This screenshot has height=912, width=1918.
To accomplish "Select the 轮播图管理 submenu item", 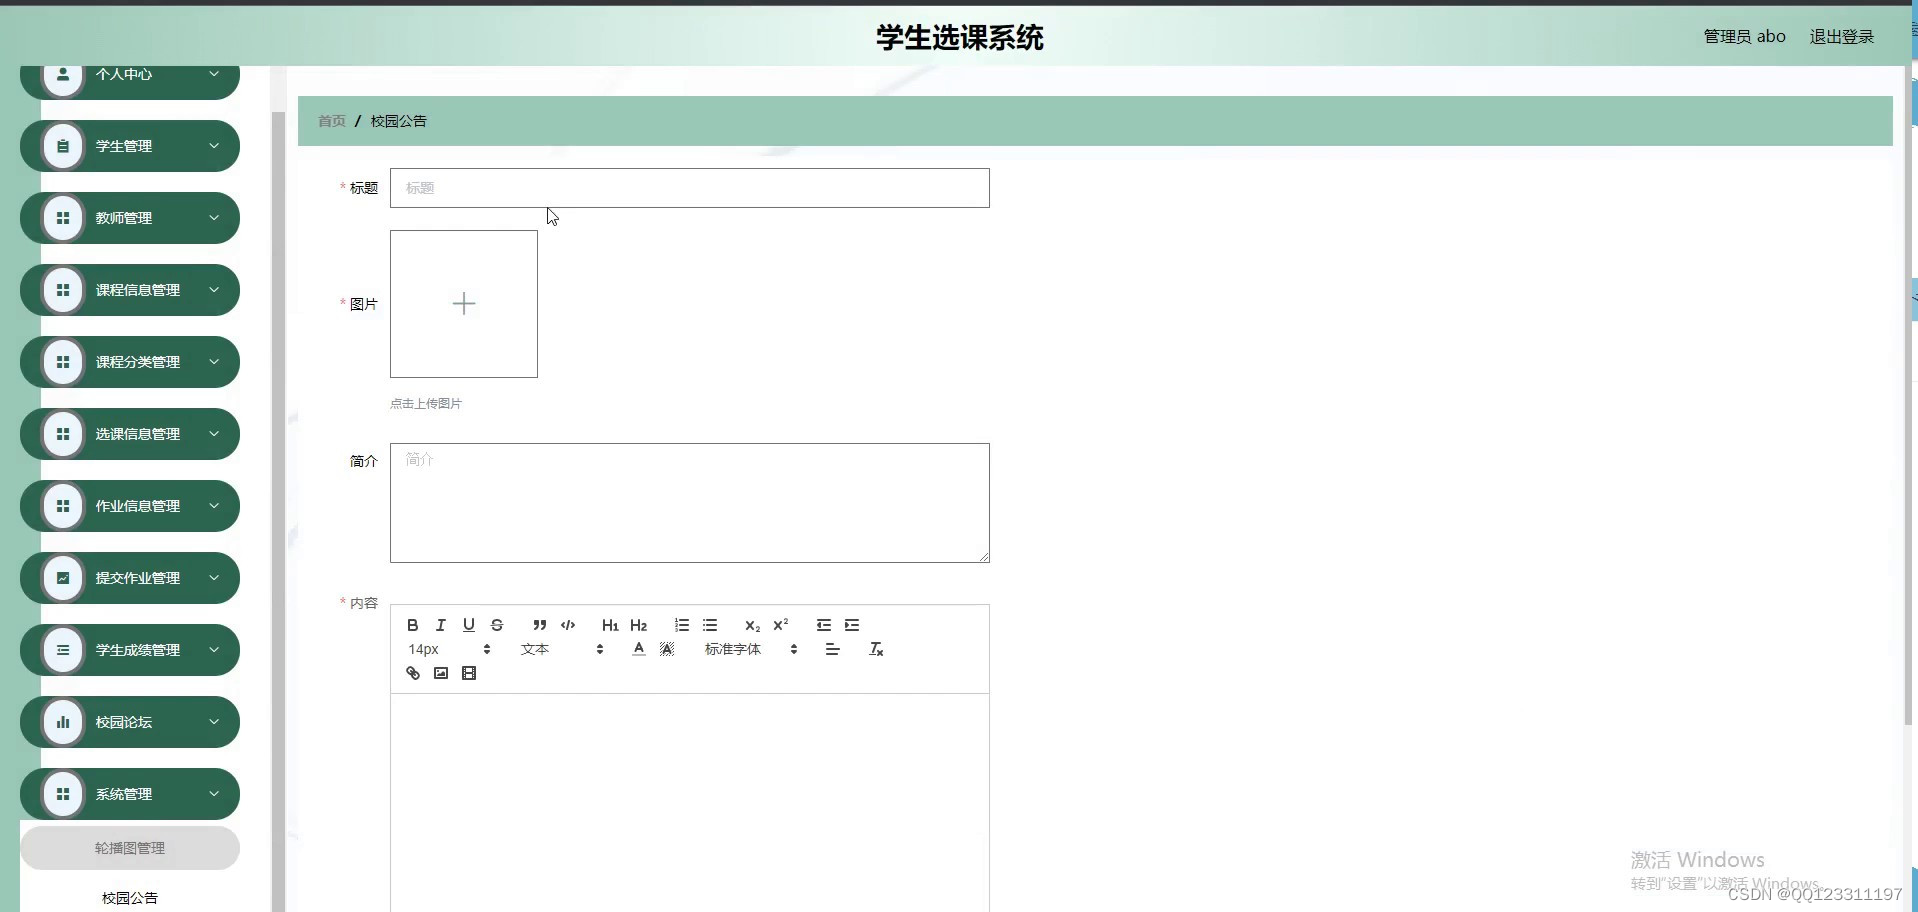I will click(x=130, y=848).
